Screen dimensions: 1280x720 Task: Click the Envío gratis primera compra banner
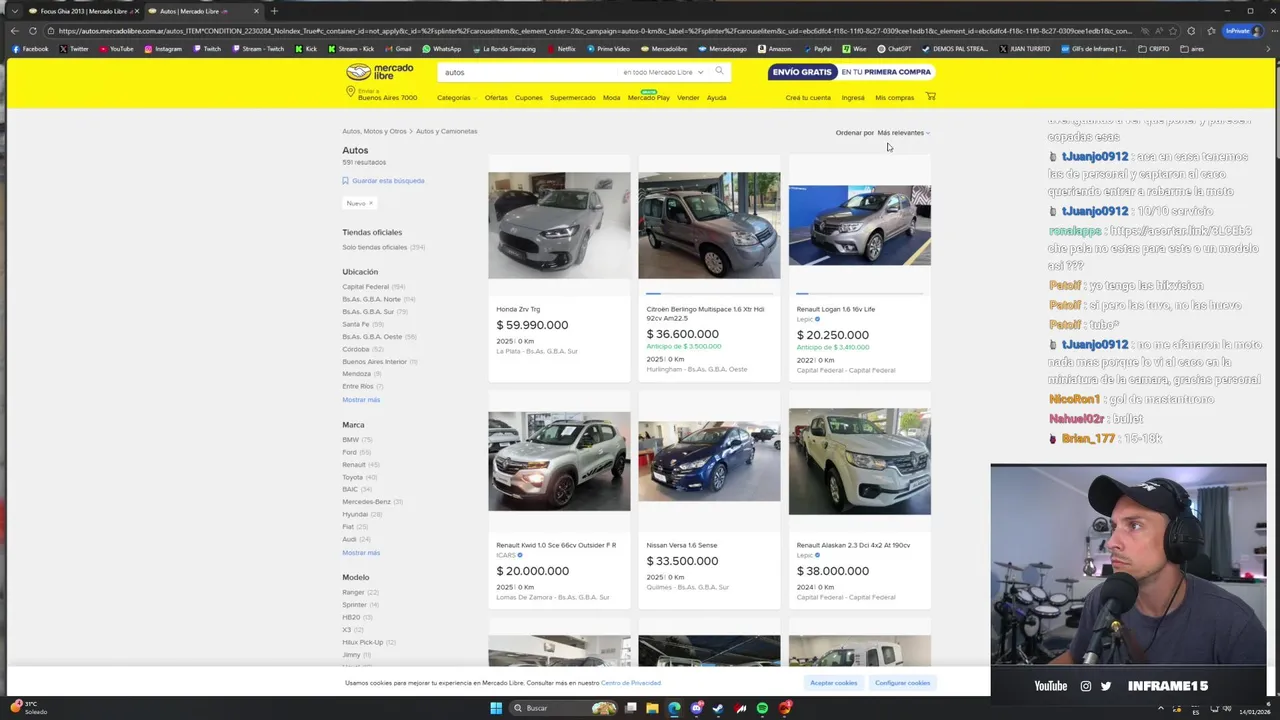pyautogui.click(x=852, y=72)
